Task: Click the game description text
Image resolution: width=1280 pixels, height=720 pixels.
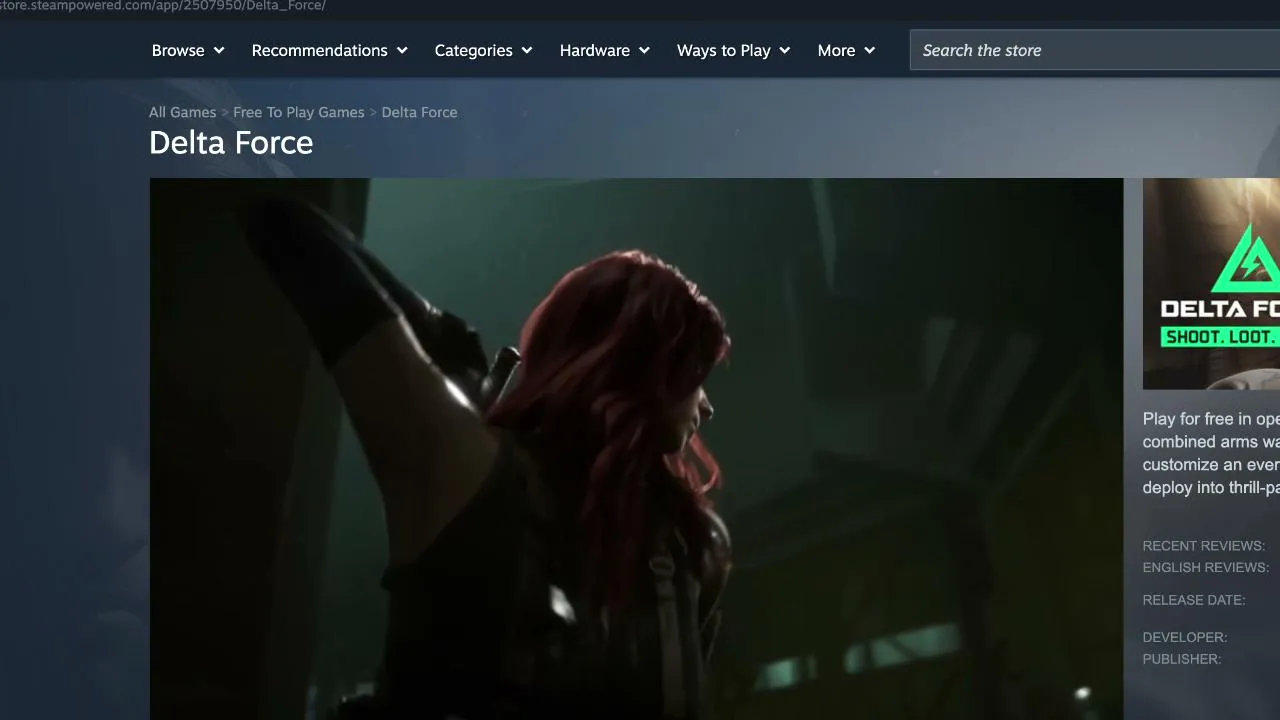Action: (x=1211, y=453)
